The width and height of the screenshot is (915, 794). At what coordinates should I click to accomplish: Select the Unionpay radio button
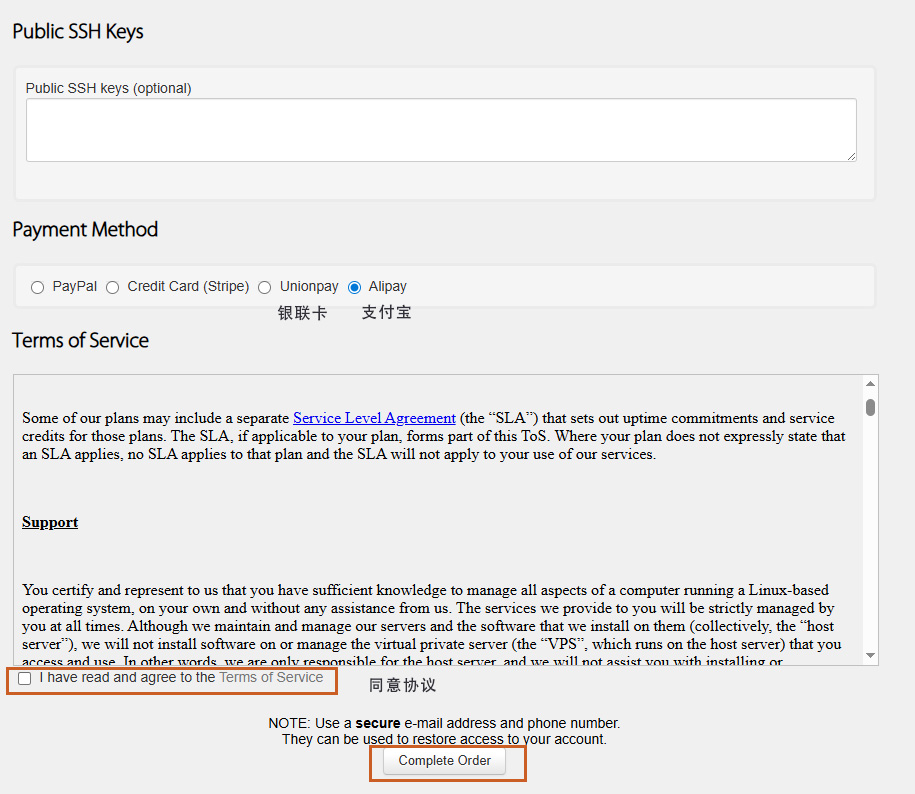click(x=265, y=287)
